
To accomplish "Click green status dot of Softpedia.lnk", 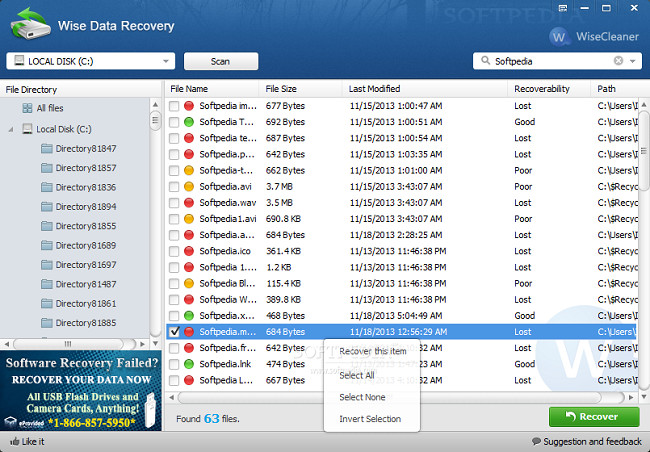I will (x=188, y=365).
